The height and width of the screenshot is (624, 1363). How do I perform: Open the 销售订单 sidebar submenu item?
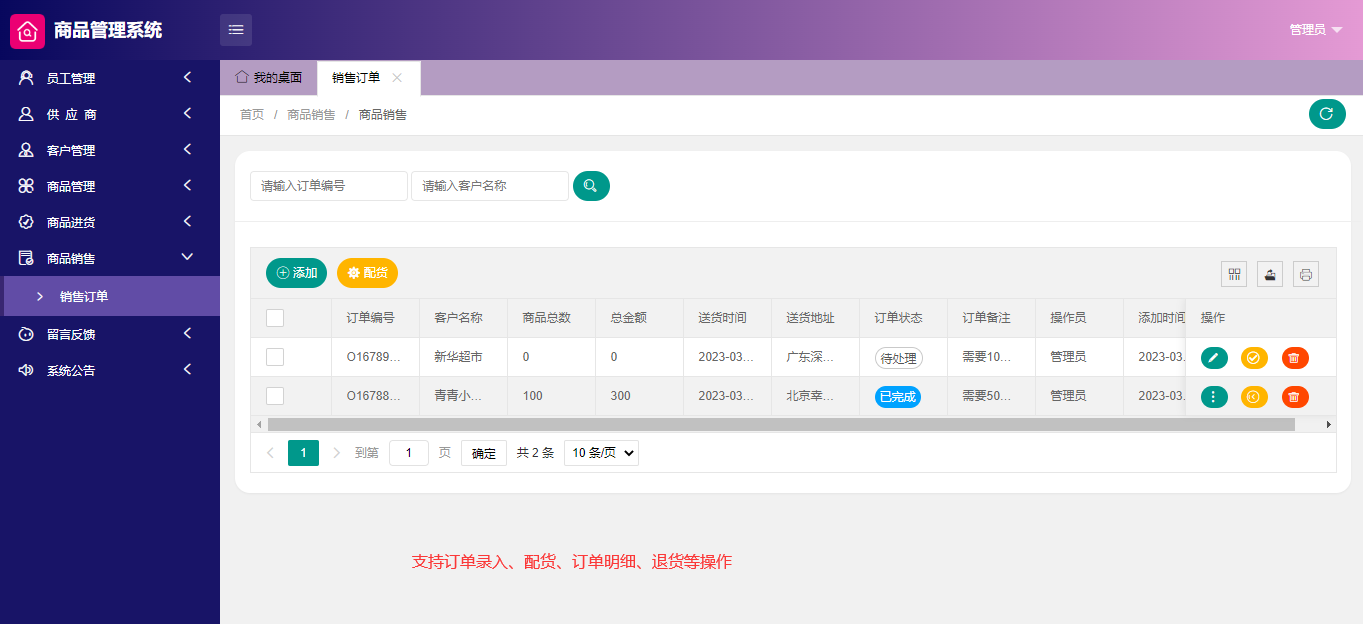tap(110, 296)
